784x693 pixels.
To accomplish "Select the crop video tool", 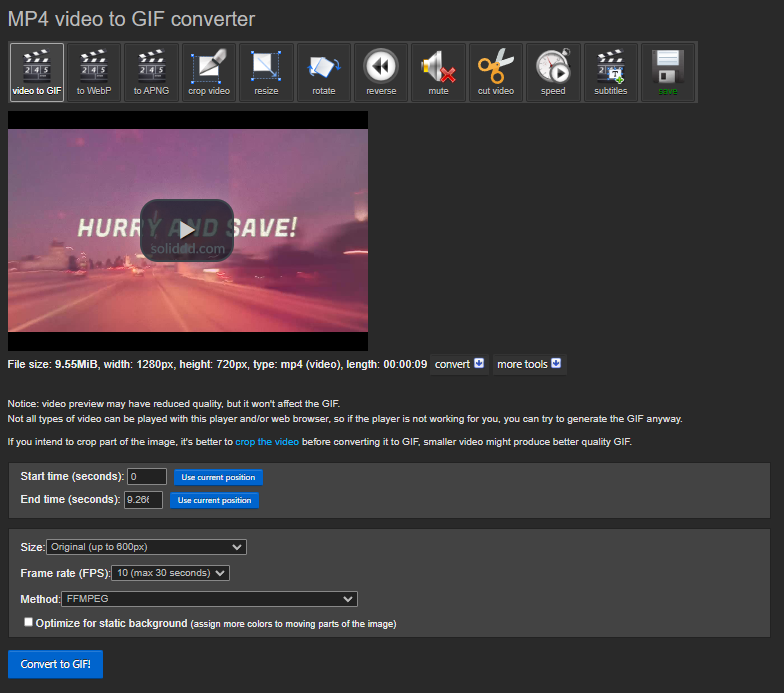I will click(208, 72).
